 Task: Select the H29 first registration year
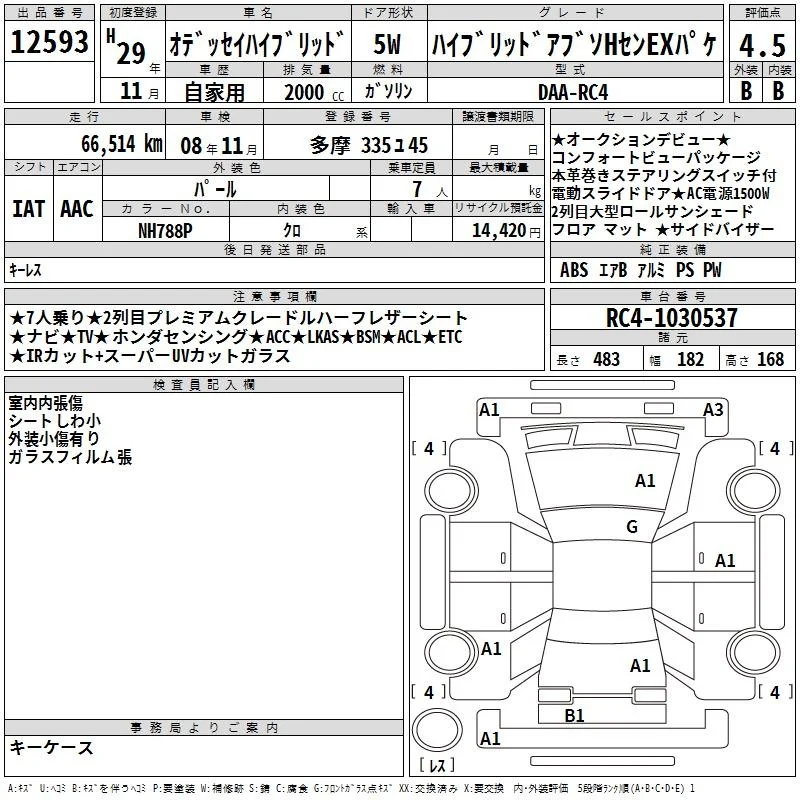click(126, 47)
